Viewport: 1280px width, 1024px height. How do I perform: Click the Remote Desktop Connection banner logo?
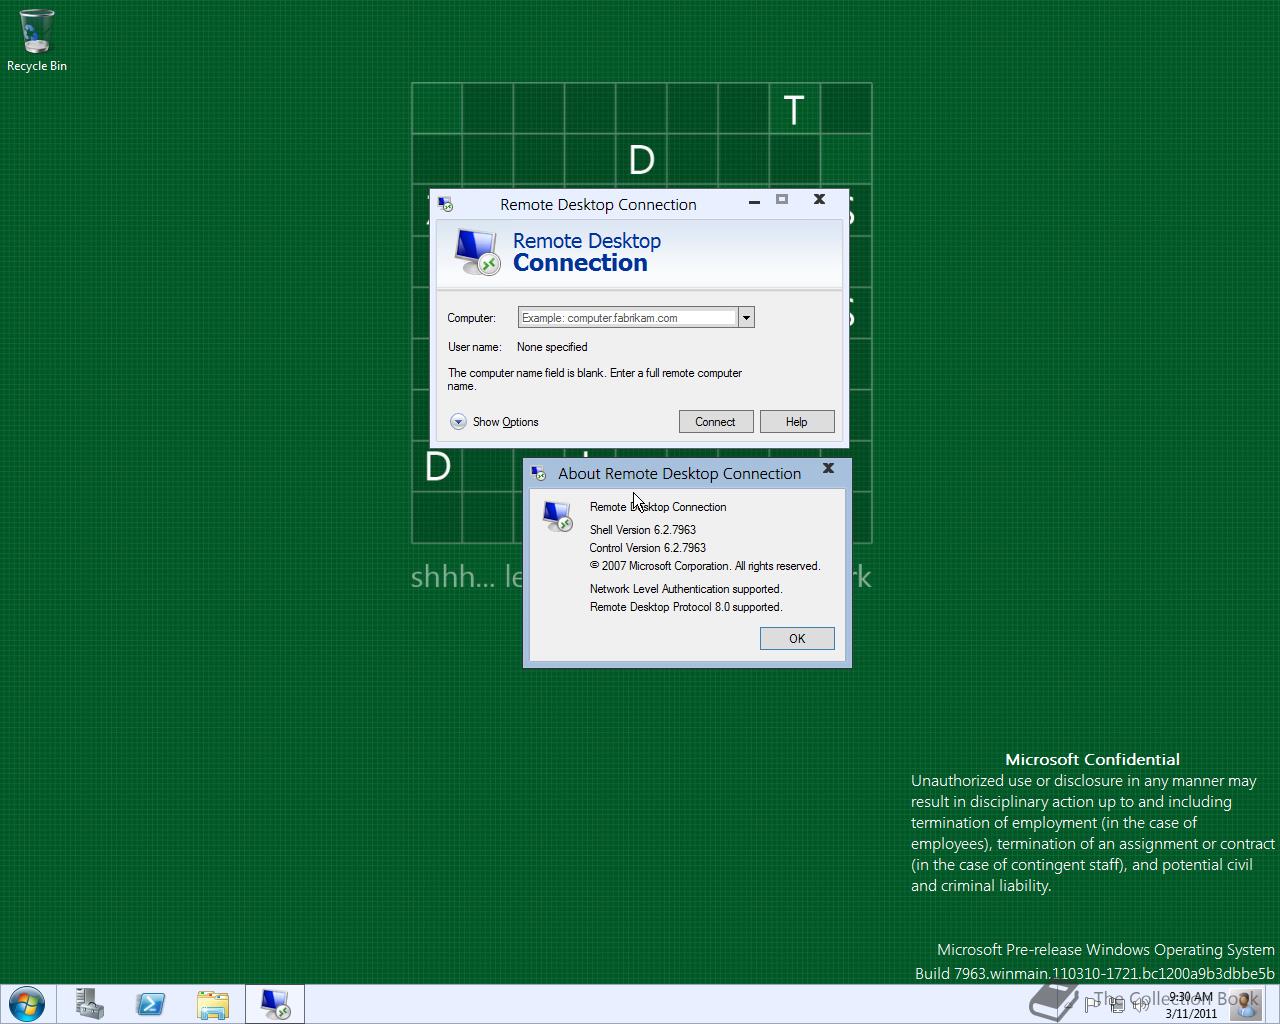coord(476,251)
